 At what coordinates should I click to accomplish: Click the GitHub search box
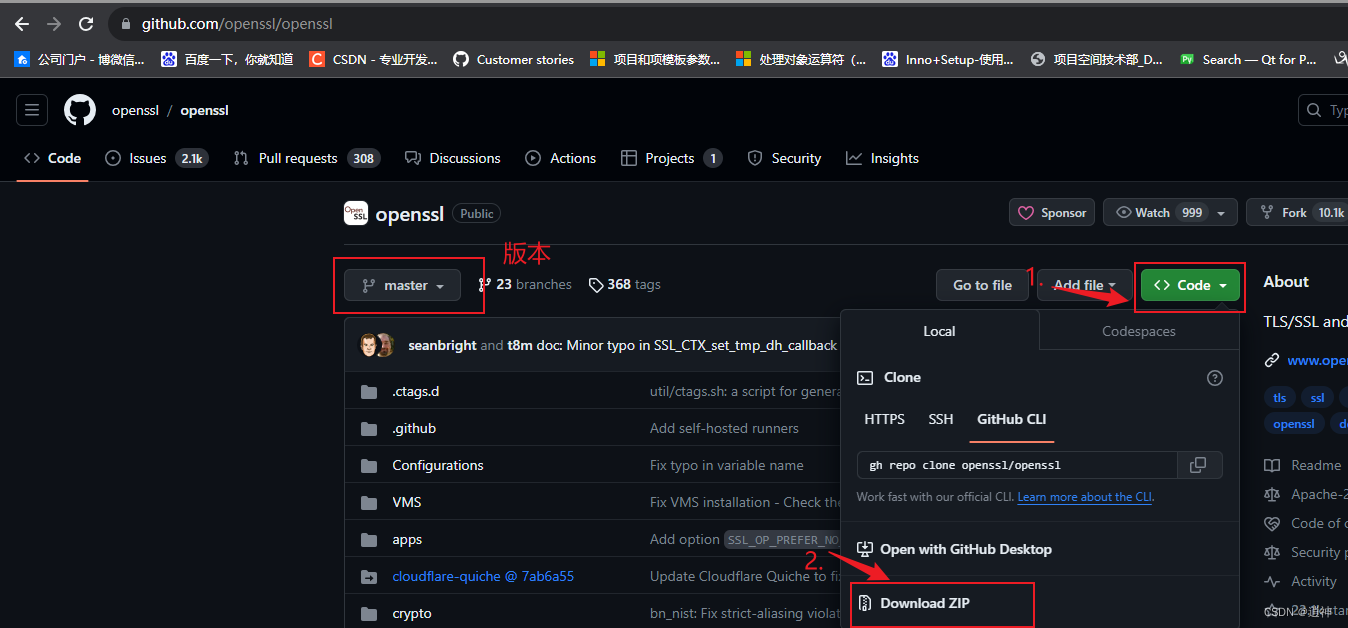(1323, 110)
